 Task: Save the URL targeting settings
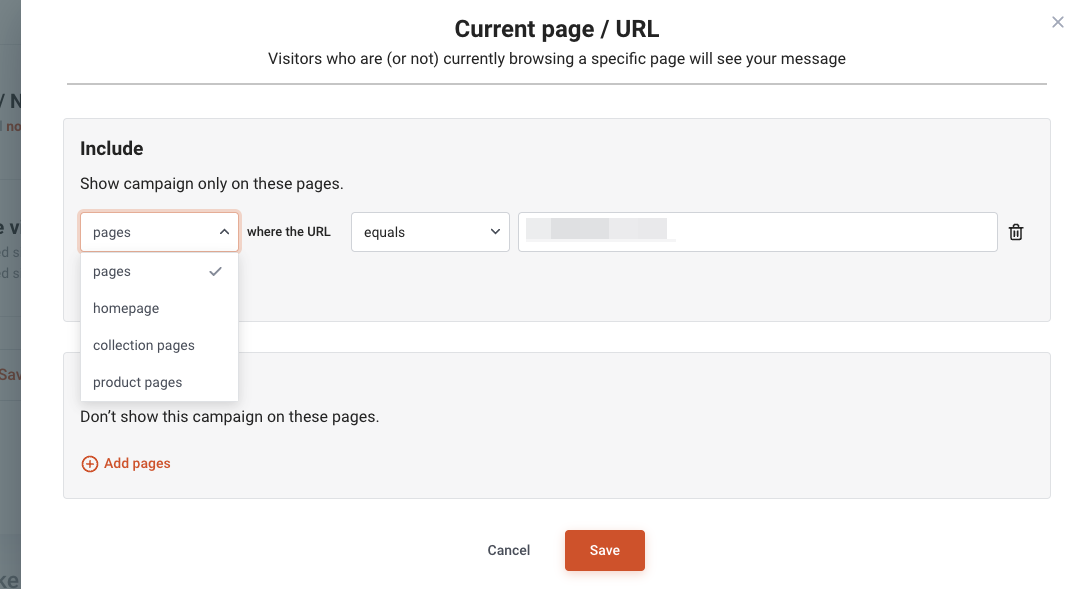(605, 550)
